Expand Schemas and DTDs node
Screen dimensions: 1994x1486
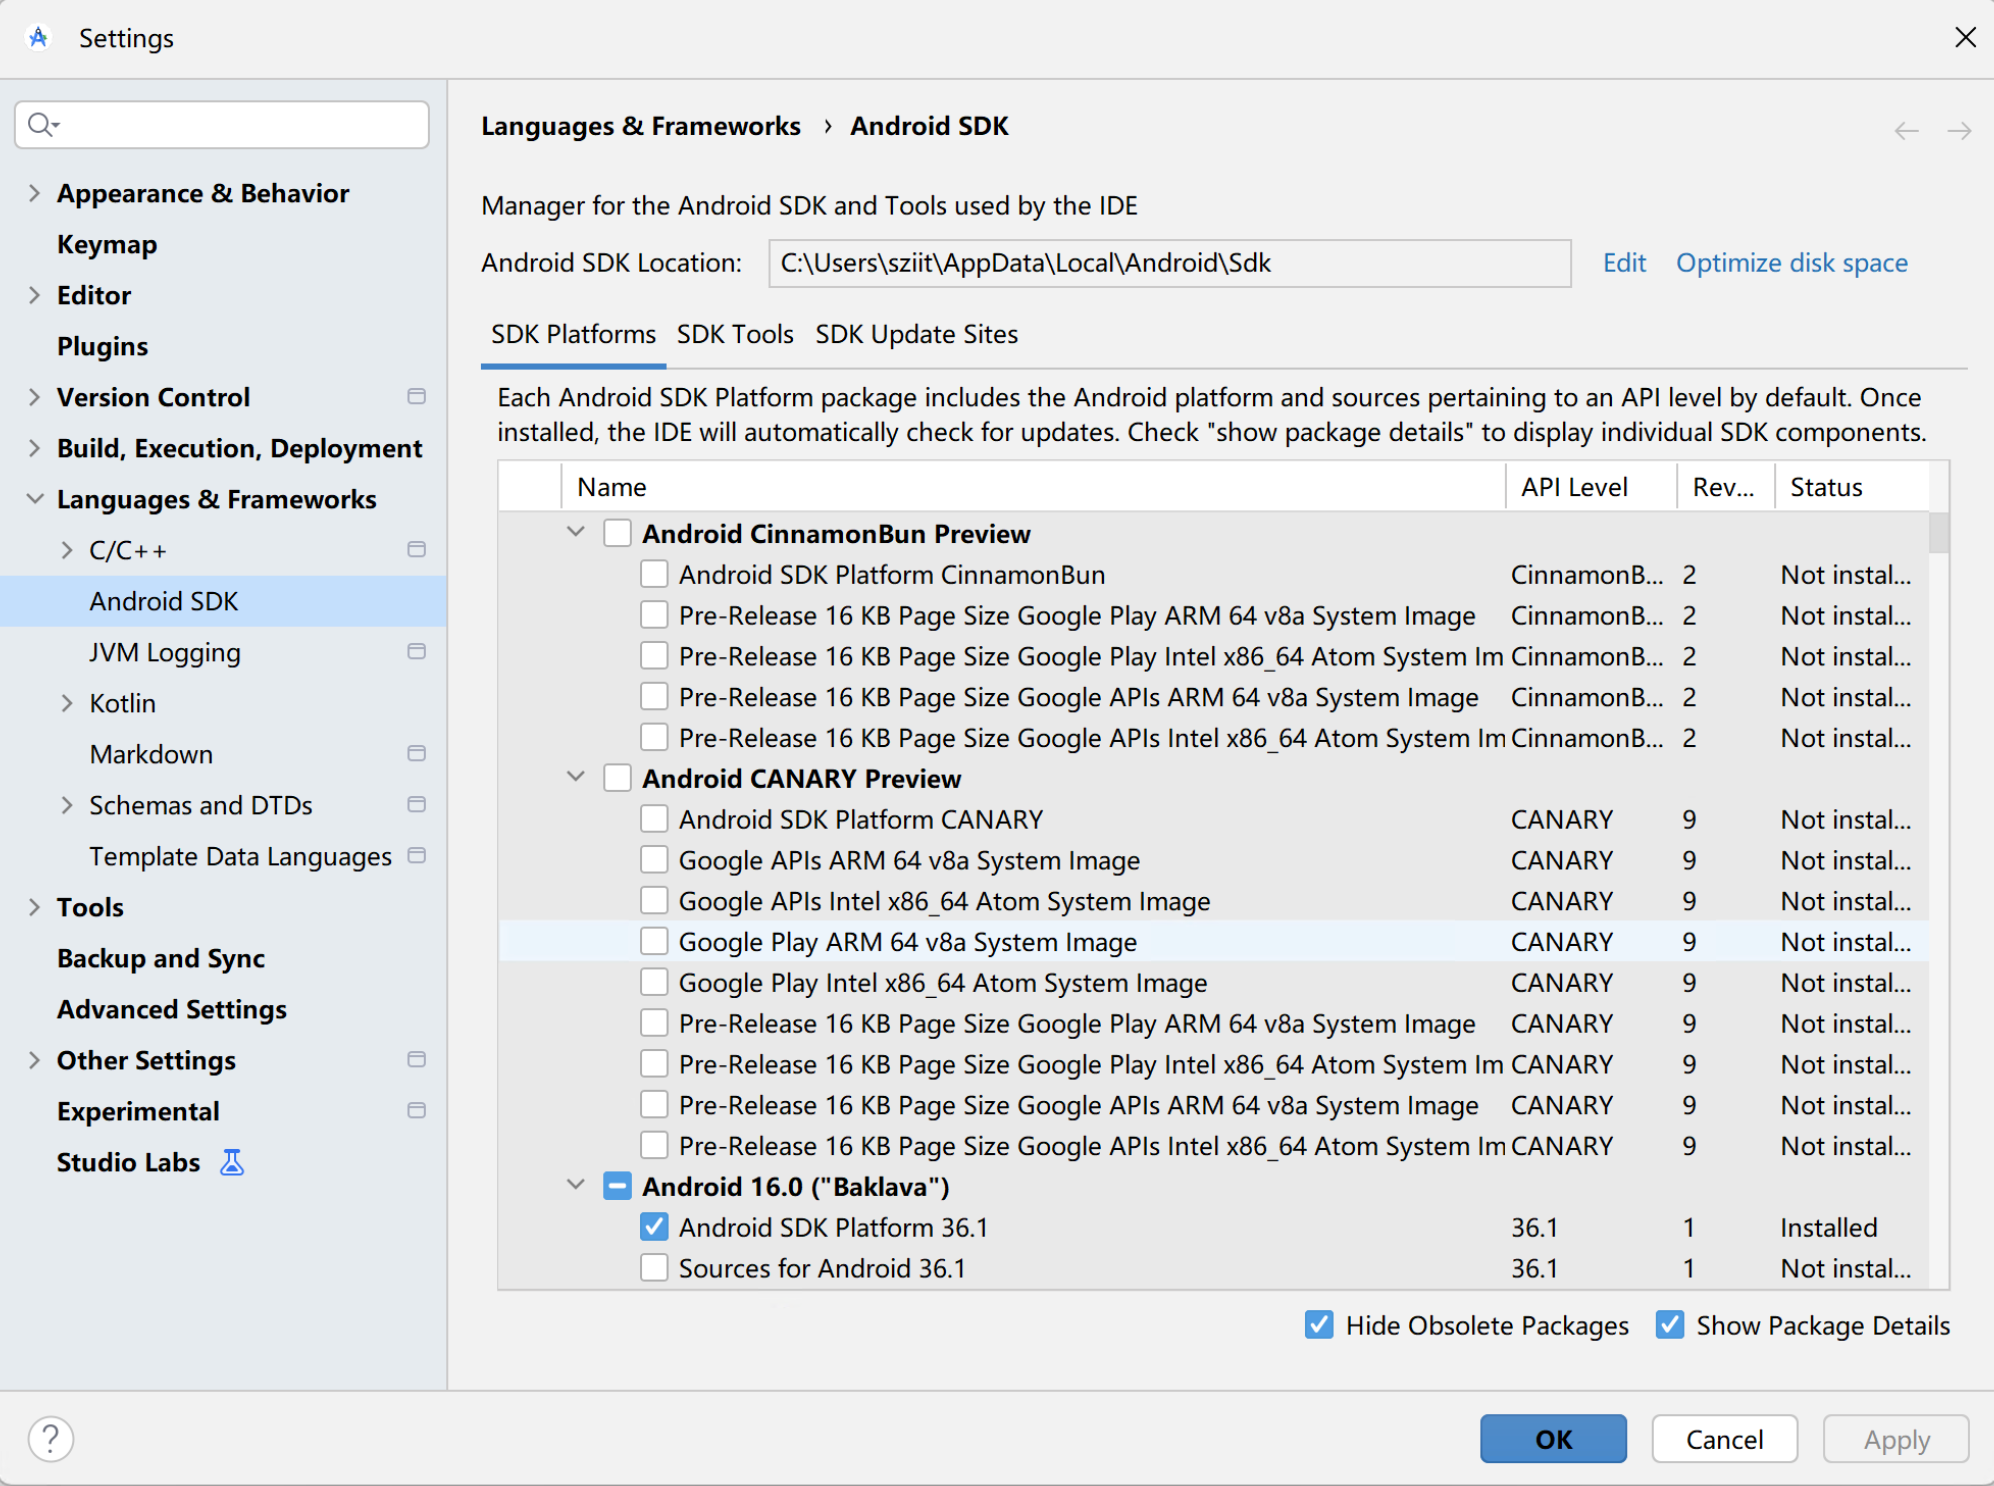click(x=67, y=805)
